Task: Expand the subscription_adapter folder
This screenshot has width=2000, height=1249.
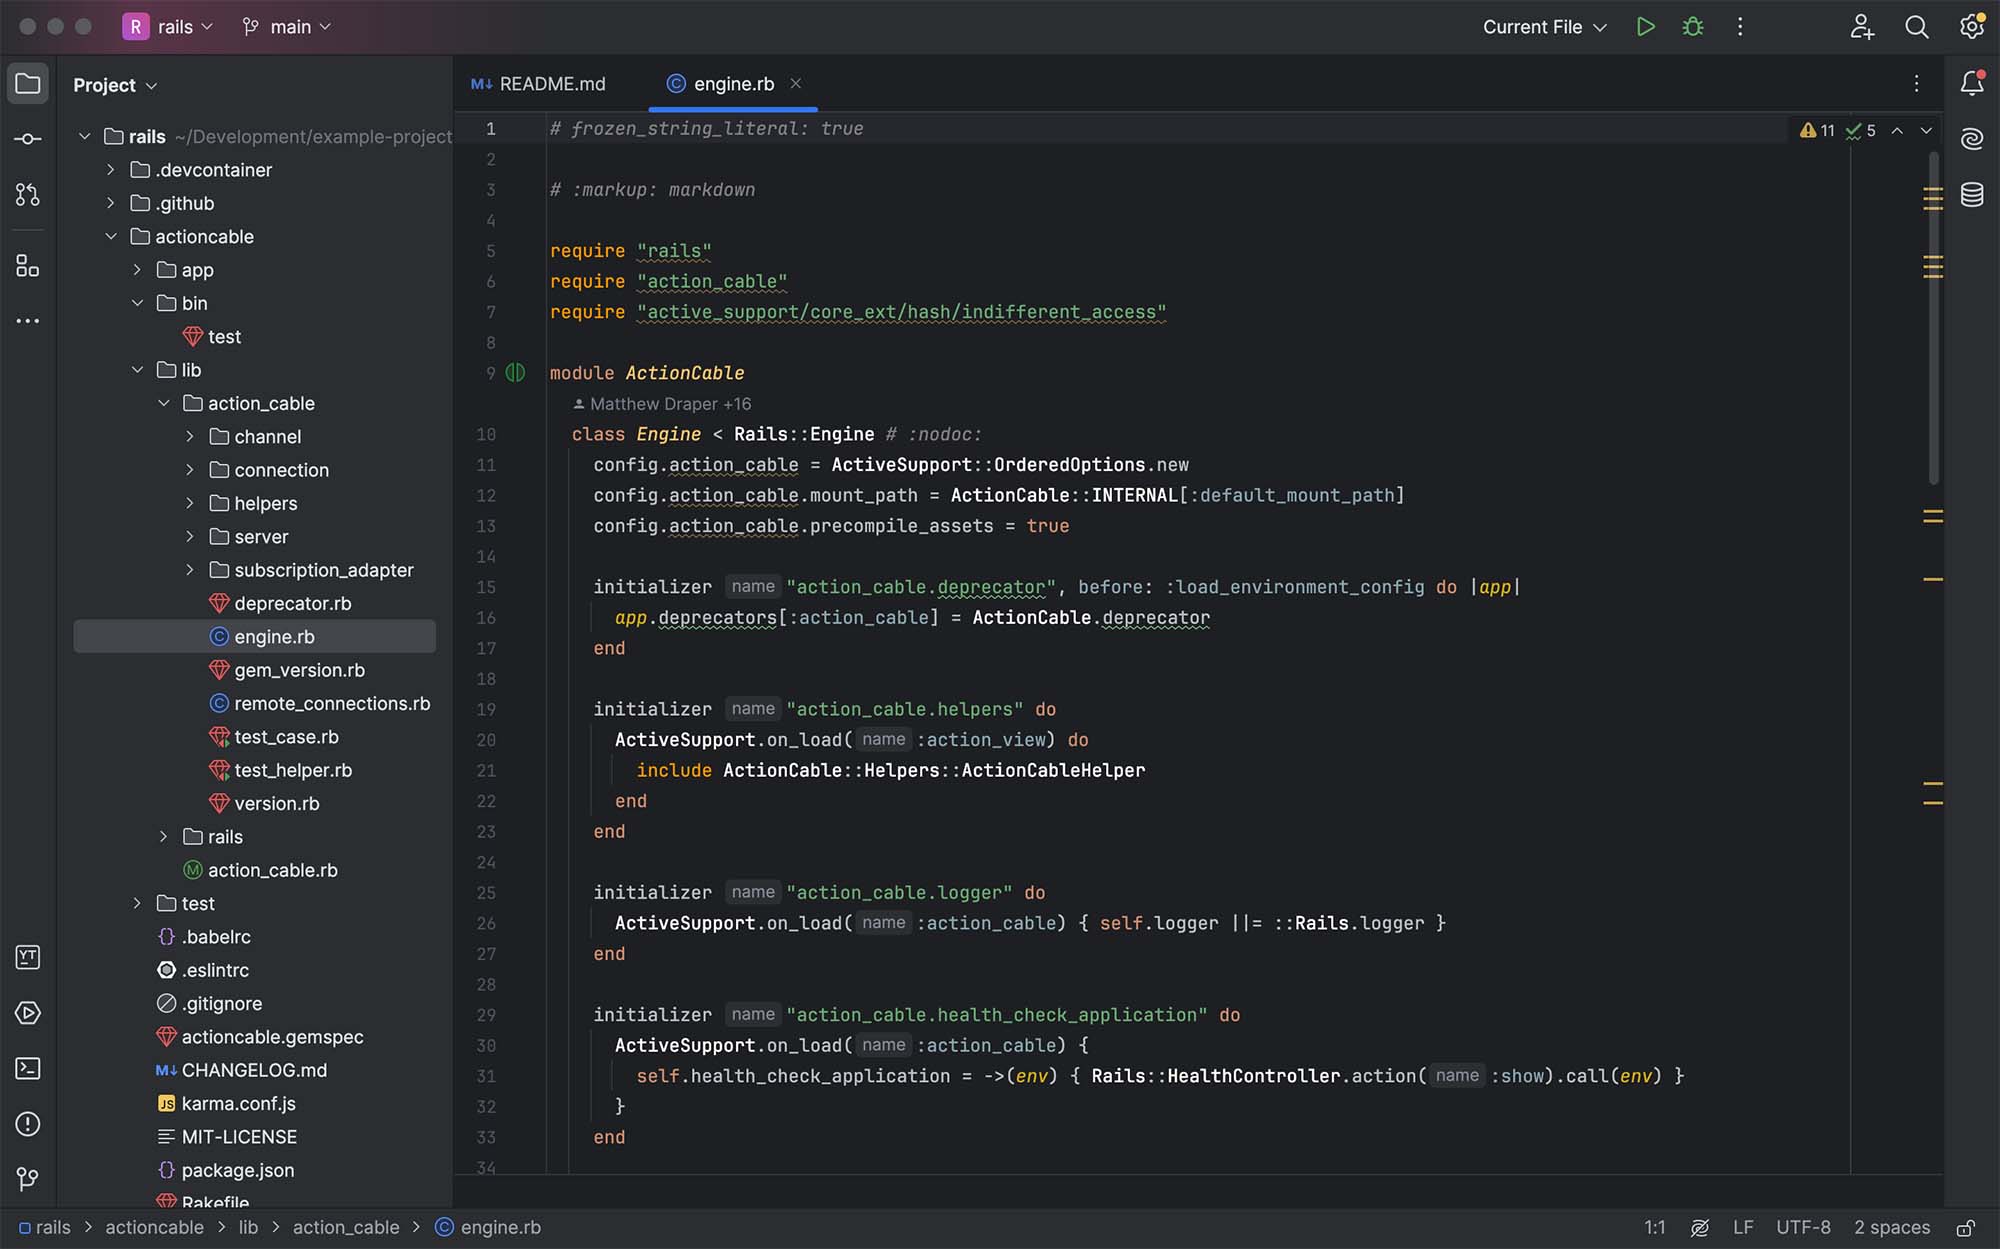Action: 190,570
